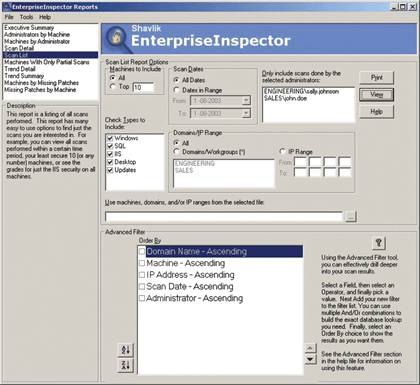The width and height of the screenshot is (420, 385).
Task: Open the Tools menu
Action: (26, 17)
